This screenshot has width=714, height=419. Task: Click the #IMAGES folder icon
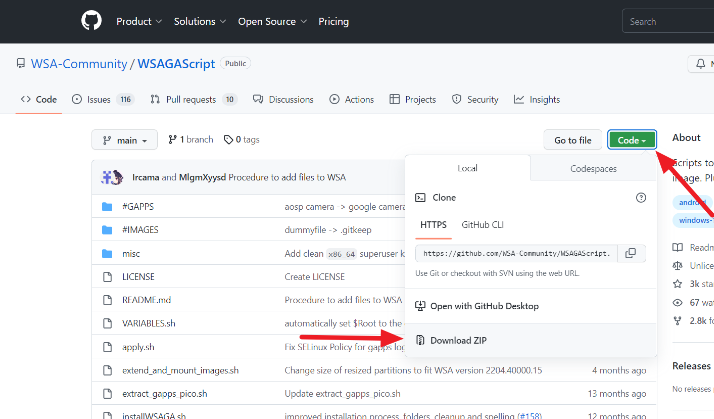(107, 230)
